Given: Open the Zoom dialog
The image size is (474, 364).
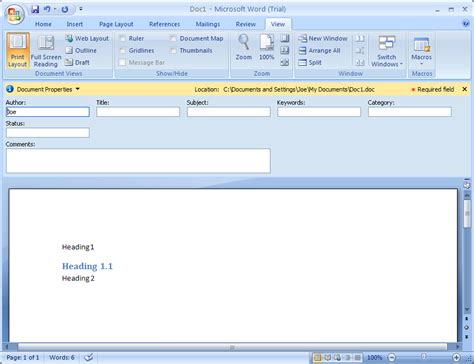Looking at the screenshot, I should [244, 47].
